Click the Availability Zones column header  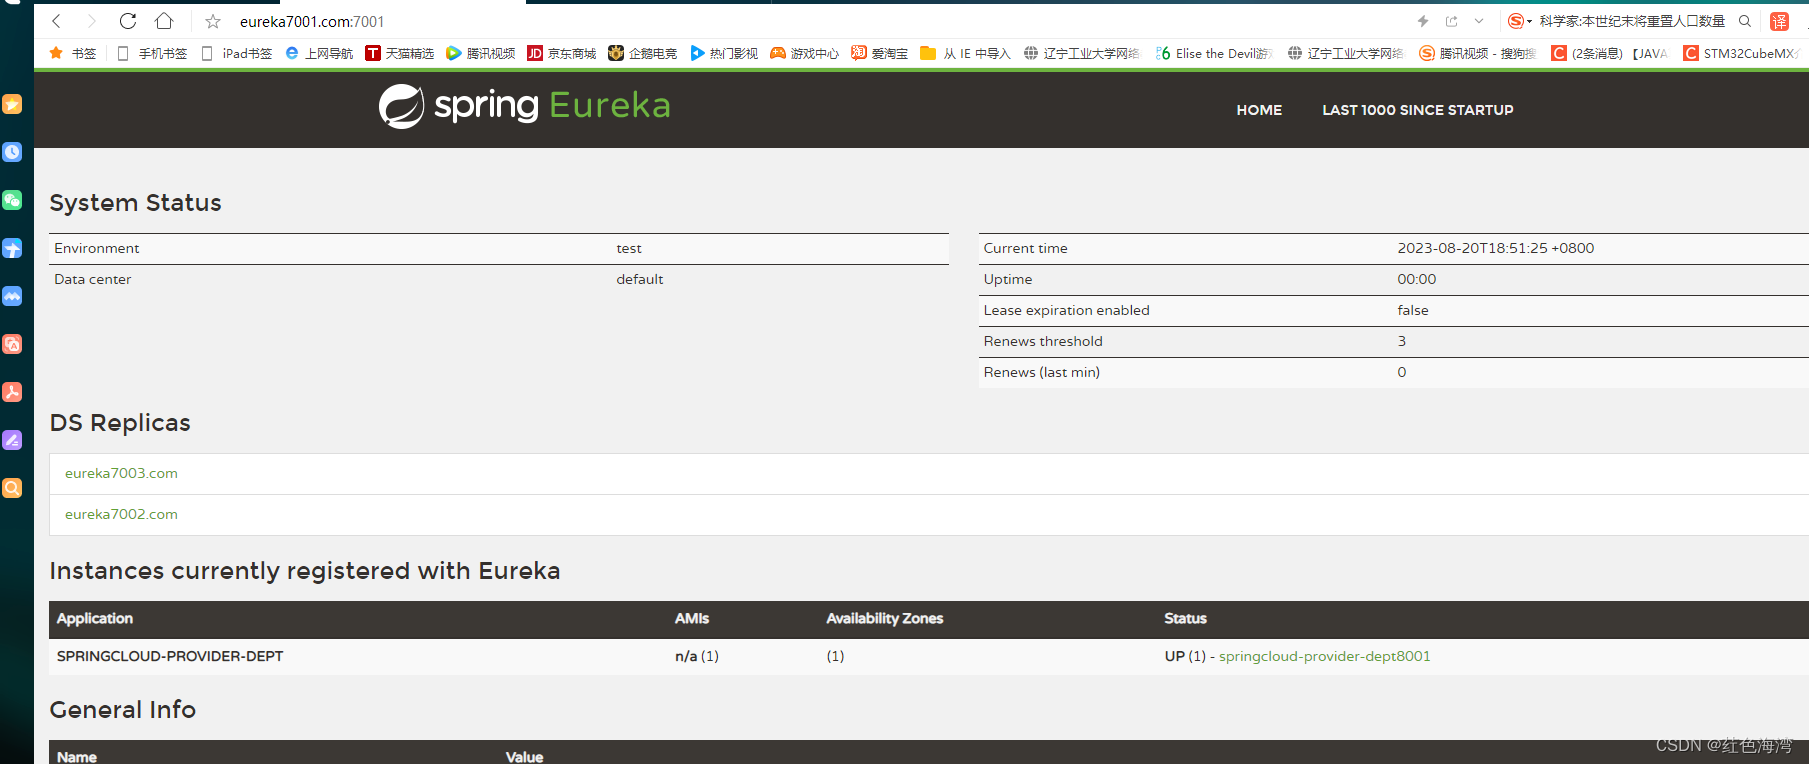[885, 619]
